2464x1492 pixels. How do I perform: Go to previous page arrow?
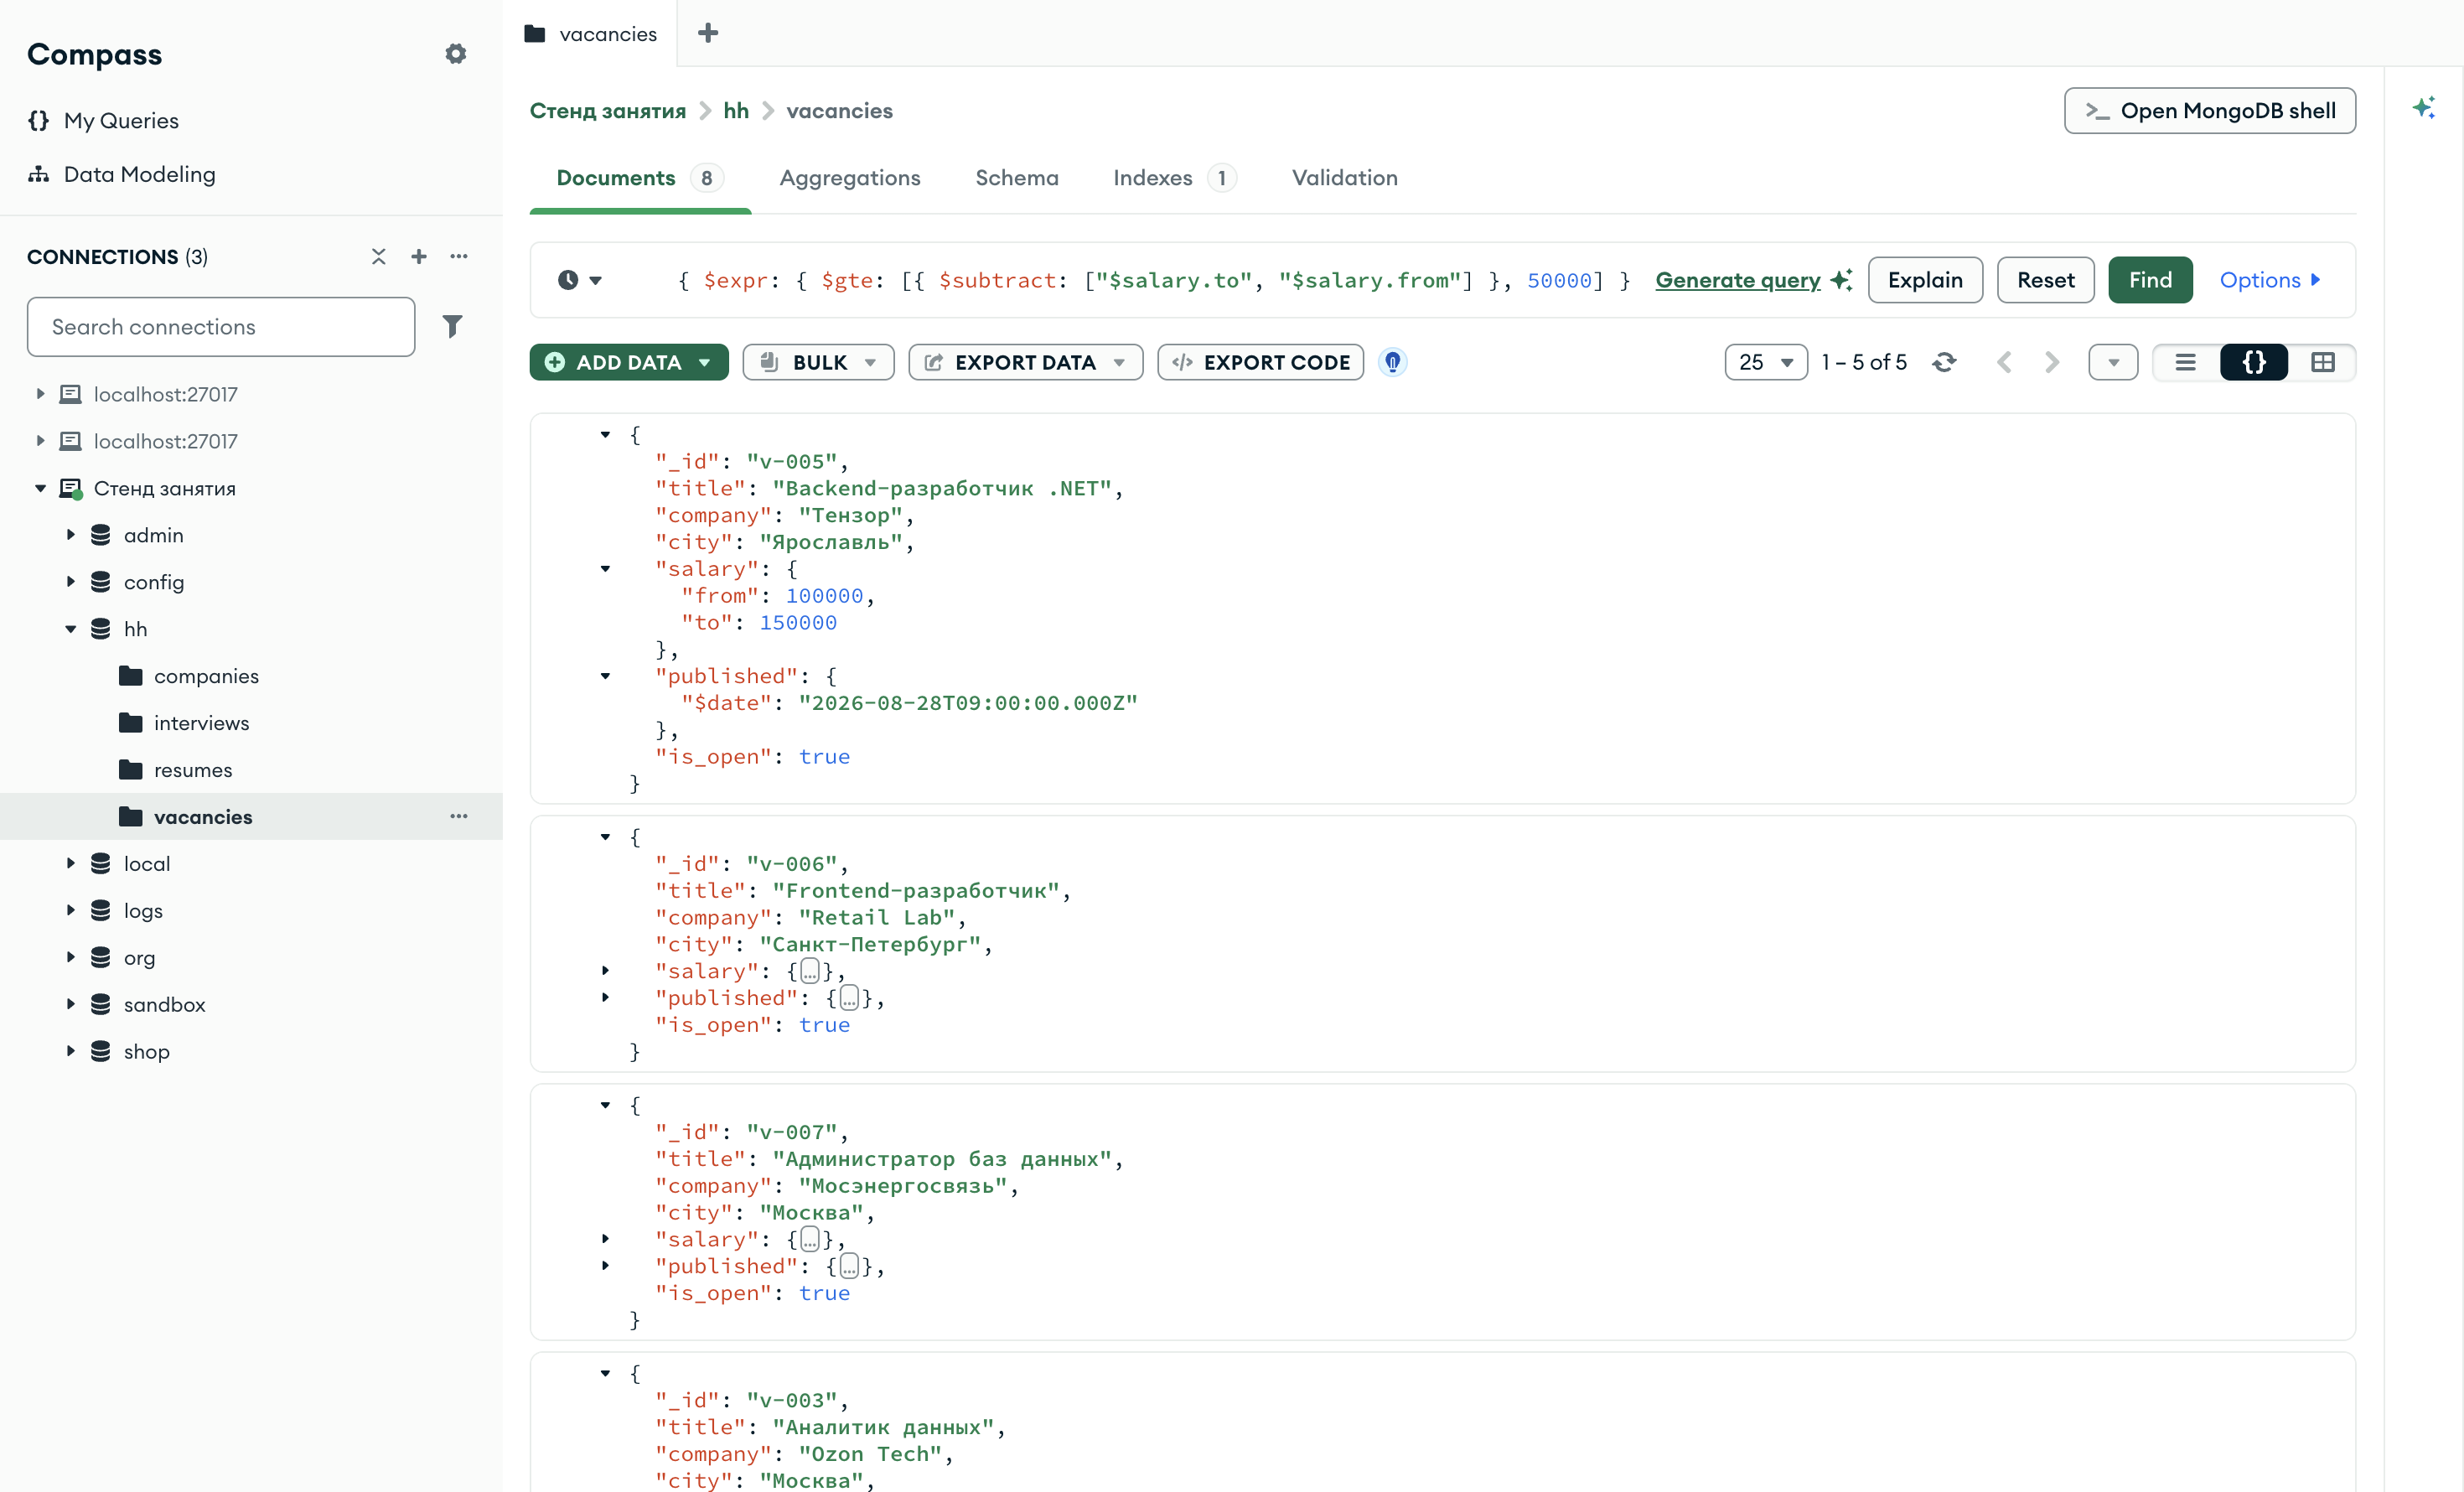point(2004,362)
